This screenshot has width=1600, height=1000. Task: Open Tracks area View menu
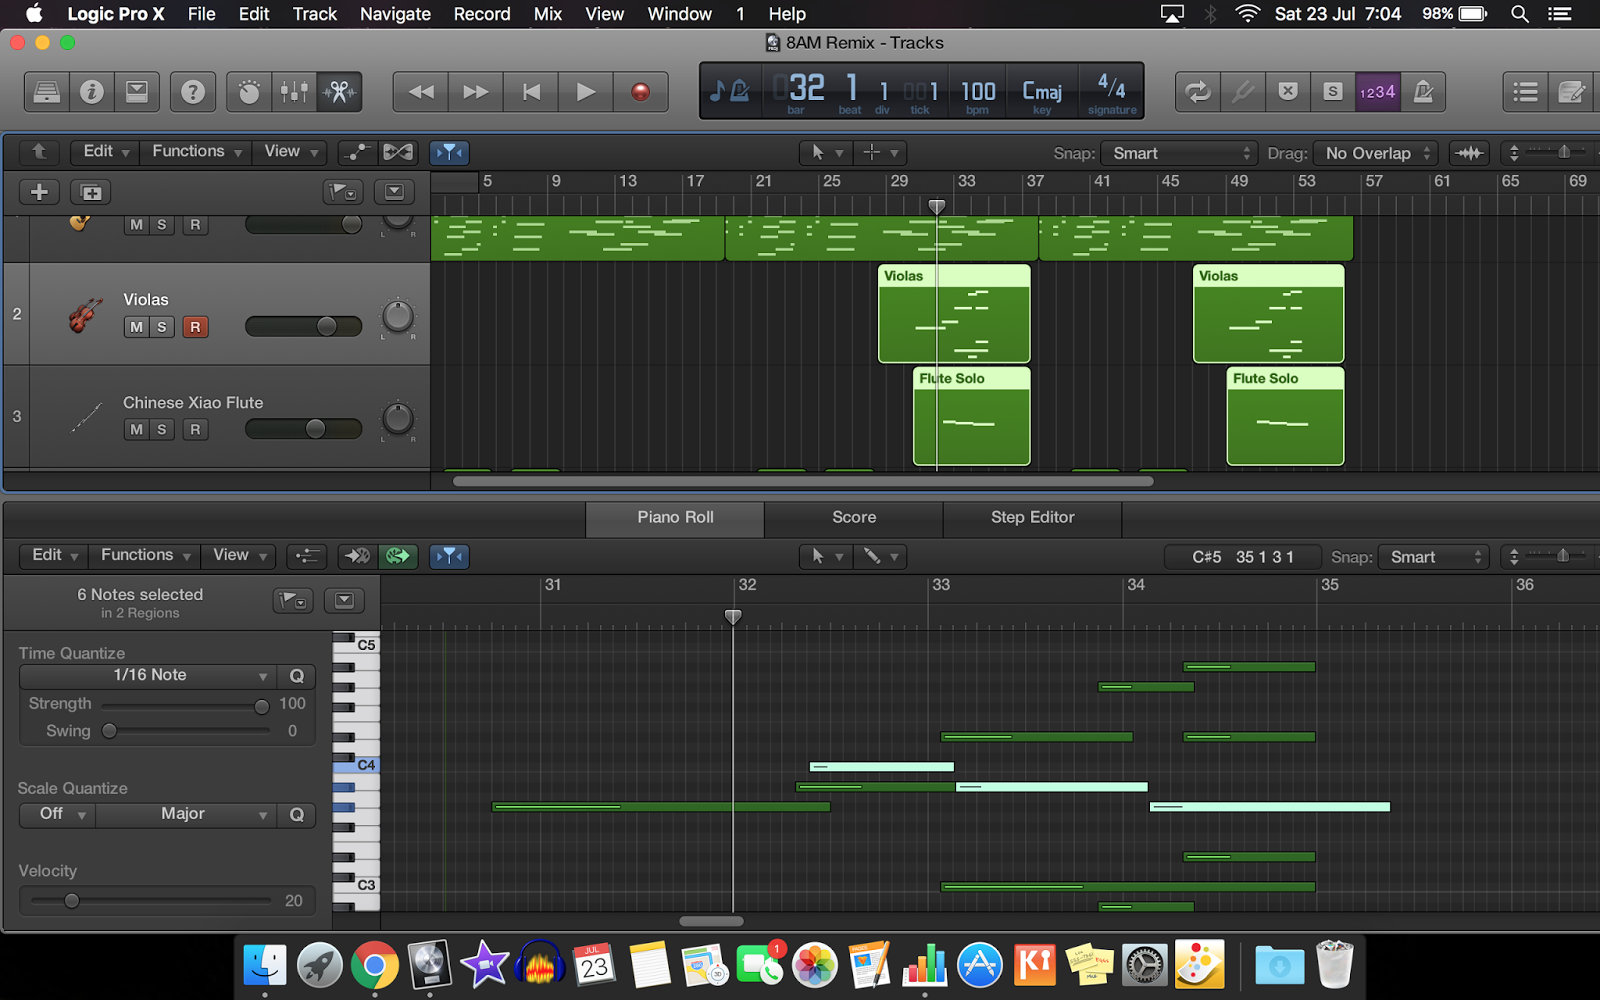[291, 152]
